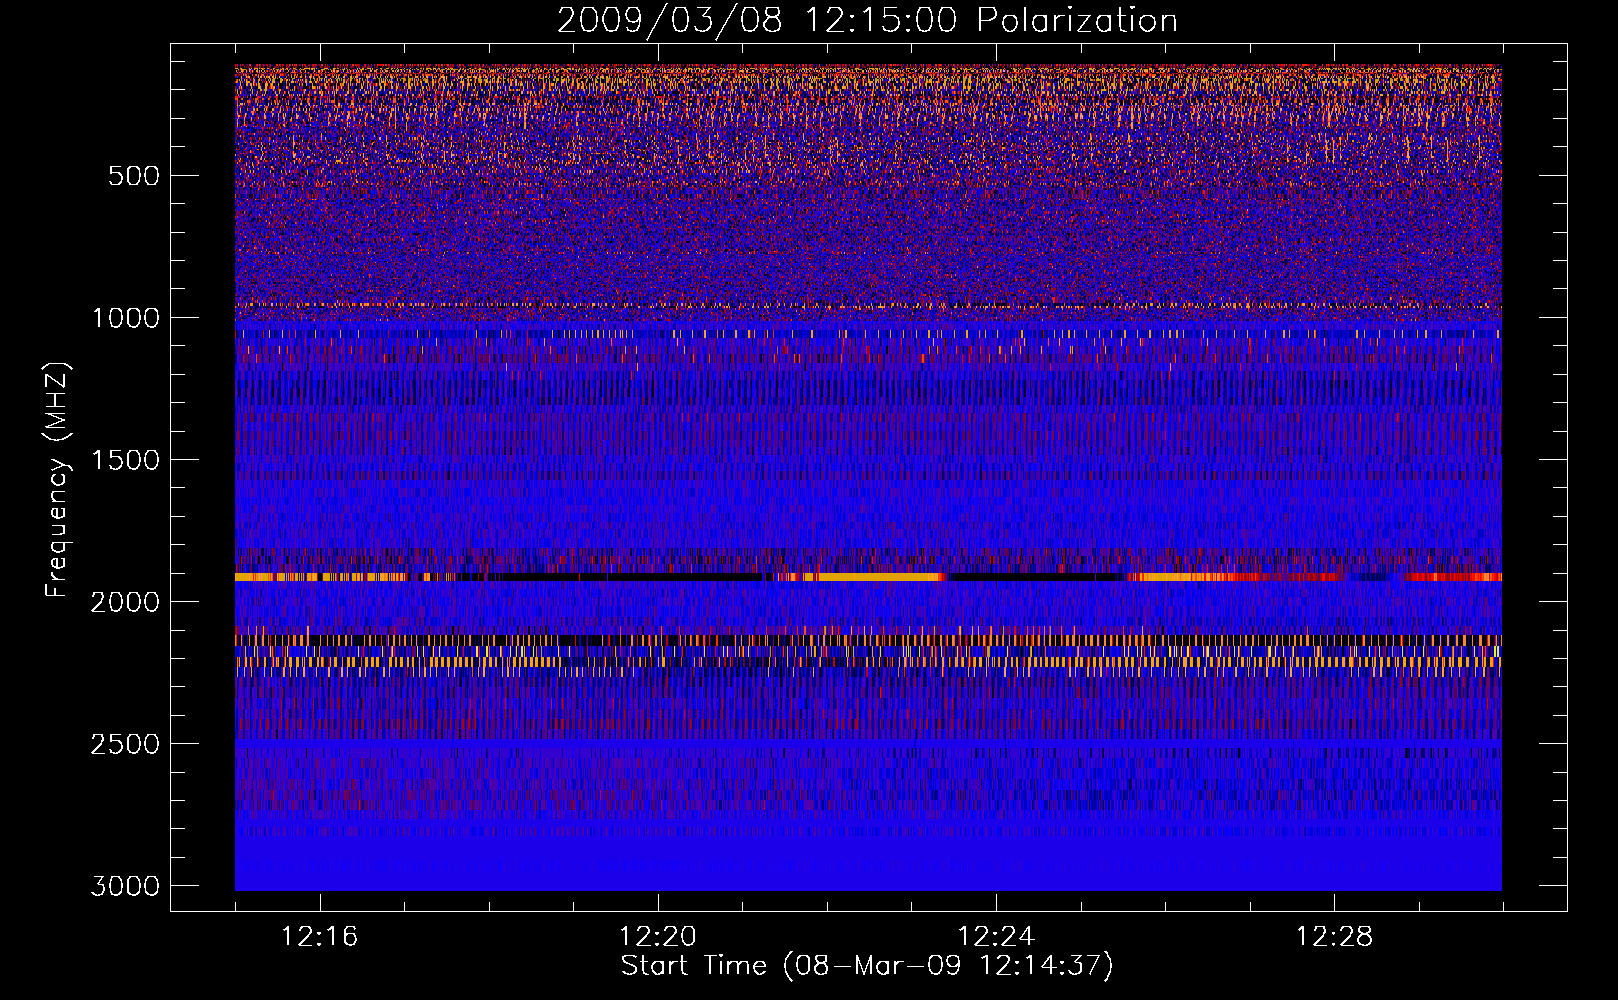Select the 500 frequency axis label

(x=133, y=176)
